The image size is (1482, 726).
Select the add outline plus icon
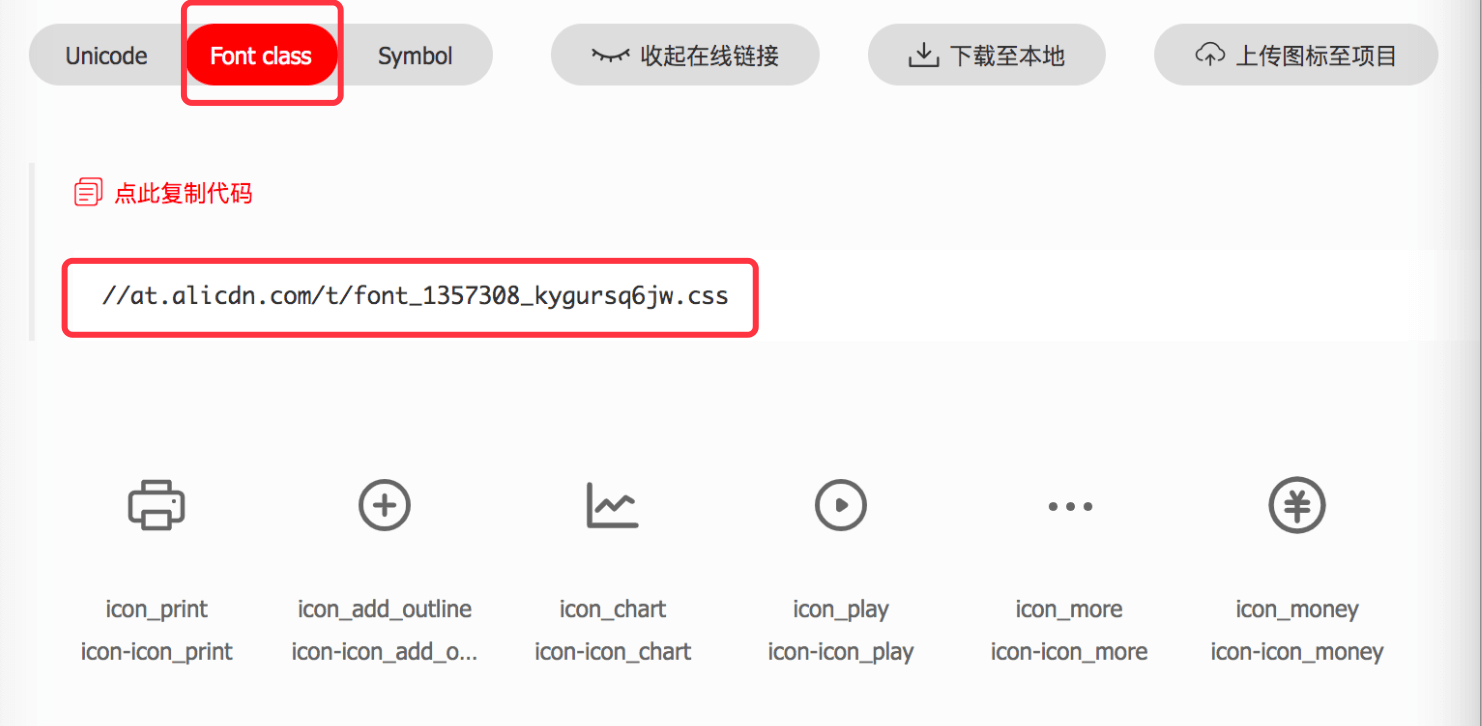tap(385, 505)
